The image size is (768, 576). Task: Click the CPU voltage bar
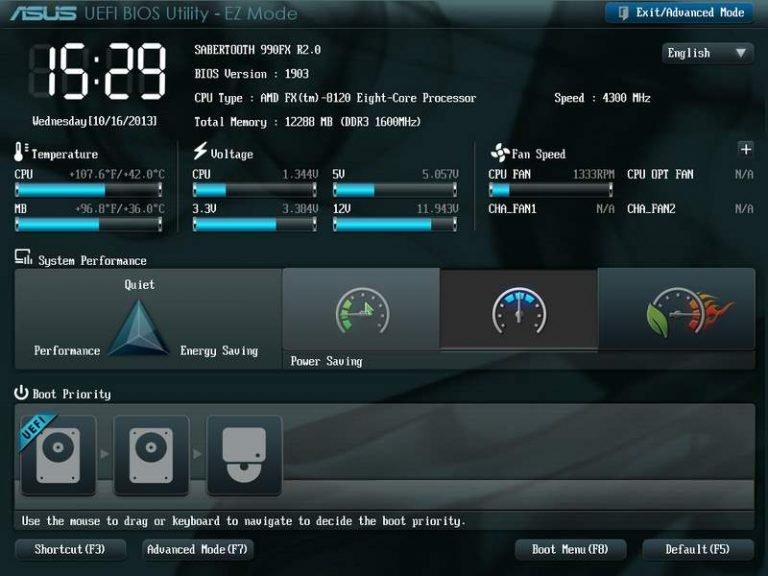click(255, 189)
